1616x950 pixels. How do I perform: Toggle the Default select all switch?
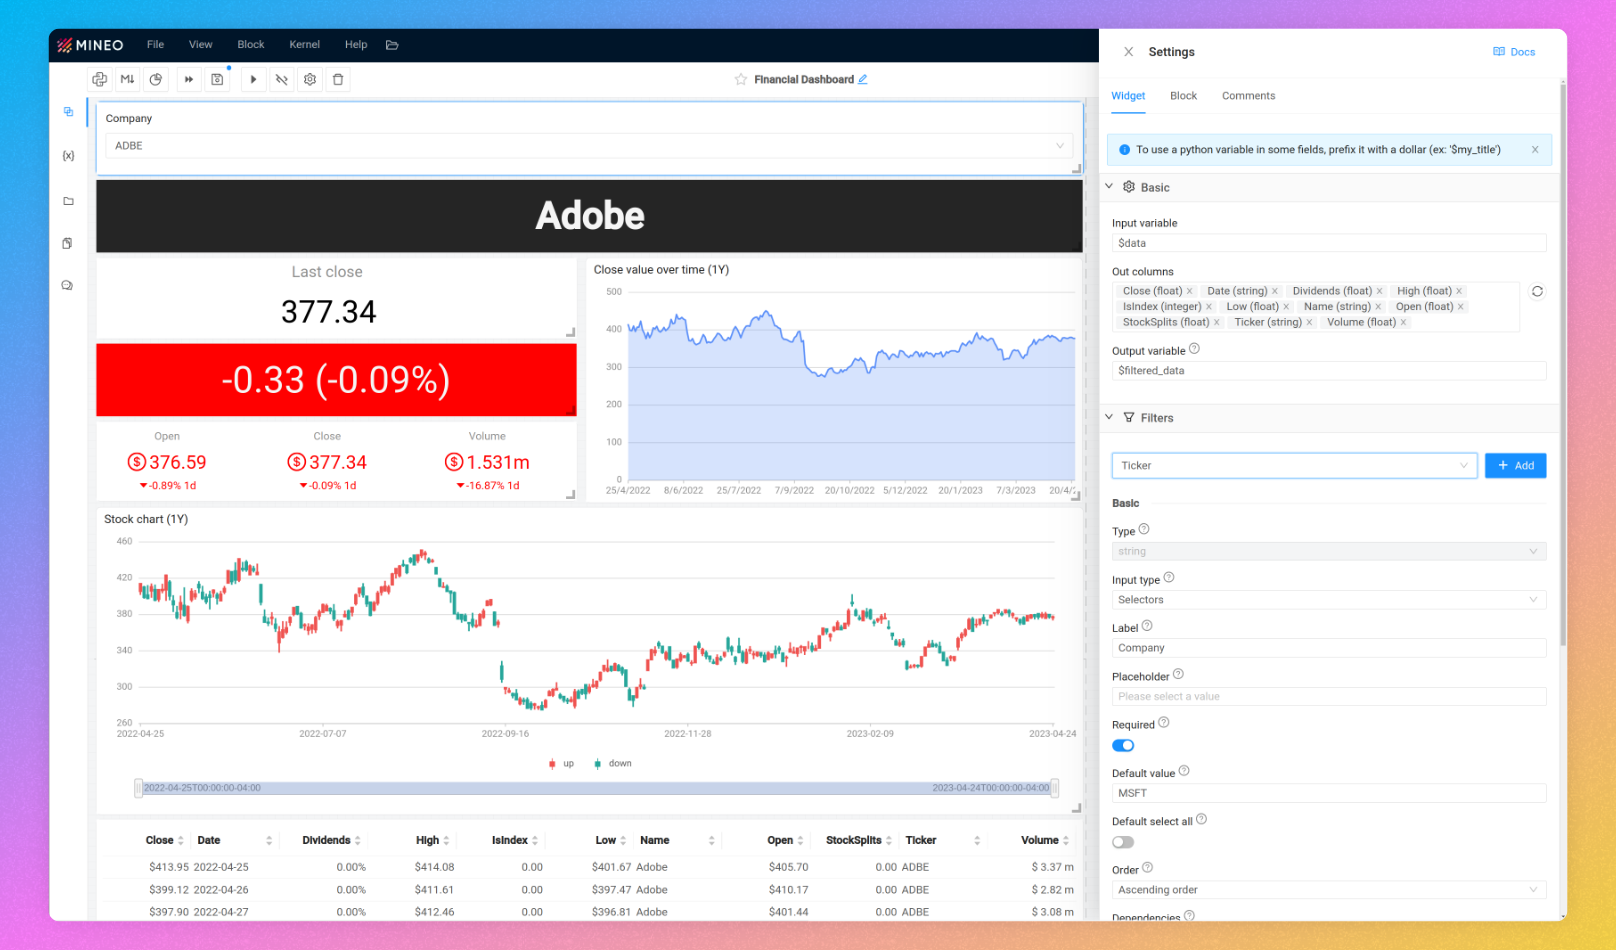click(x=1123, y=842)
